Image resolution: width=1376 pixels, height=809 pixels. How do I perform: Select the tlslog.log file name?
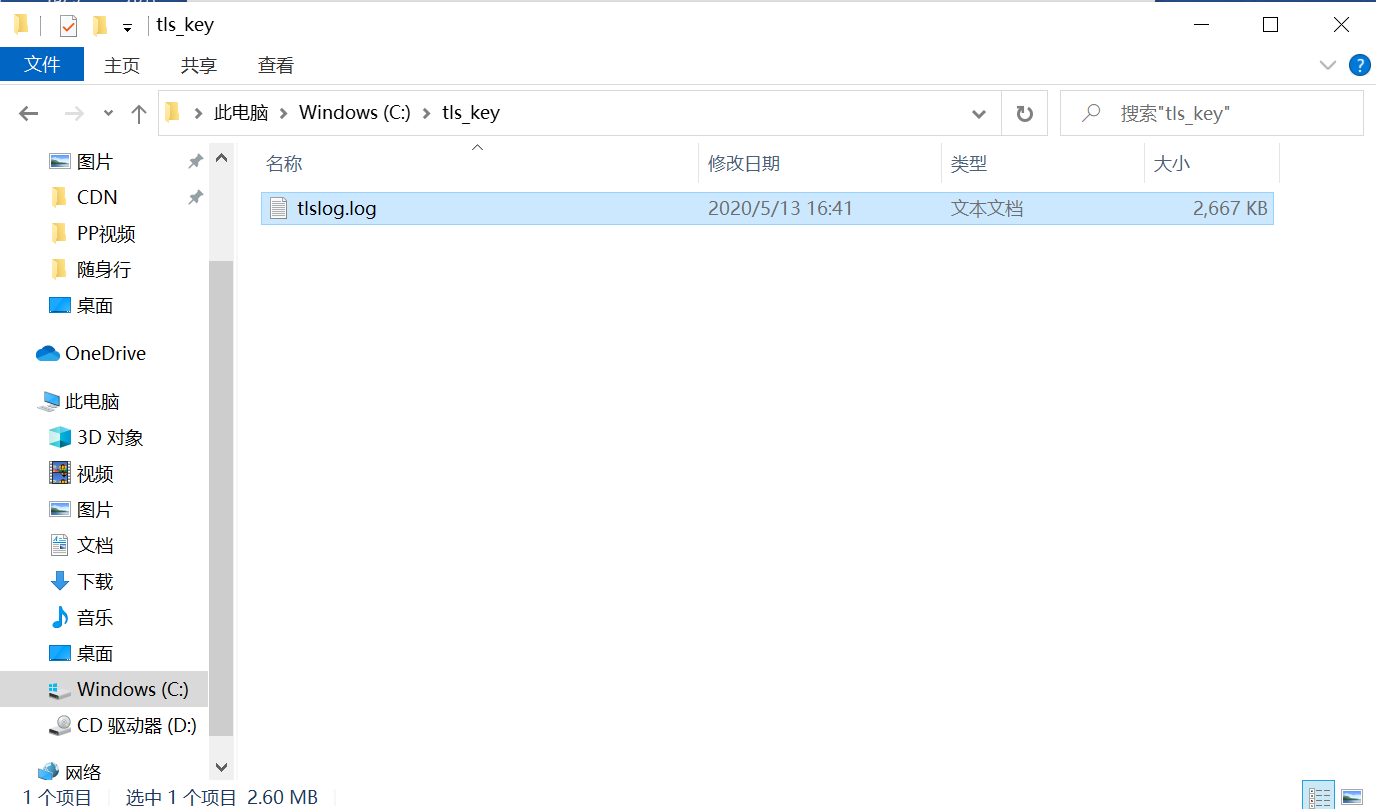337,209
